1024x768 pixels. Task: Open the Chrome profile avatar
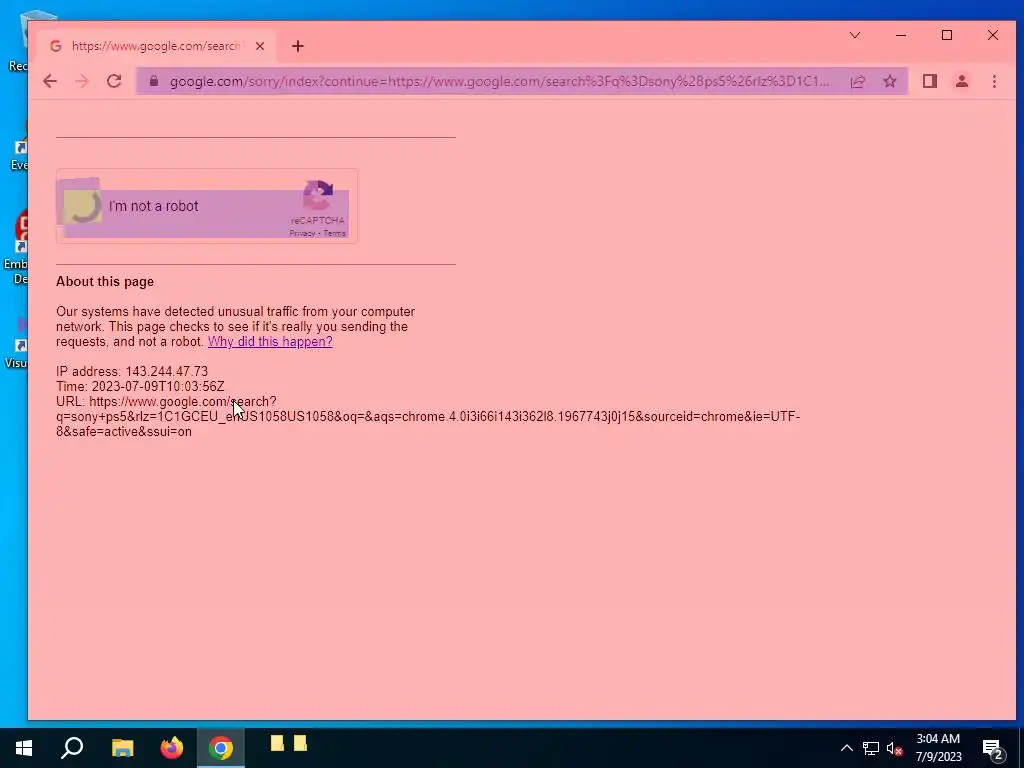coord(961,81)
